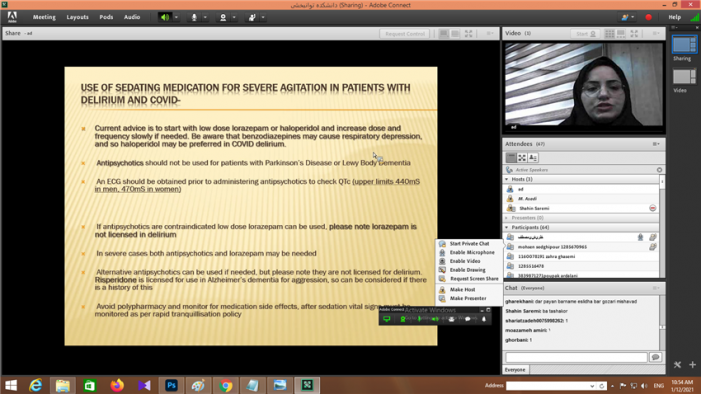701x394 pixels.
Task: Click the red status icon beside Shahin Saremi
Action: pos(653,208)
